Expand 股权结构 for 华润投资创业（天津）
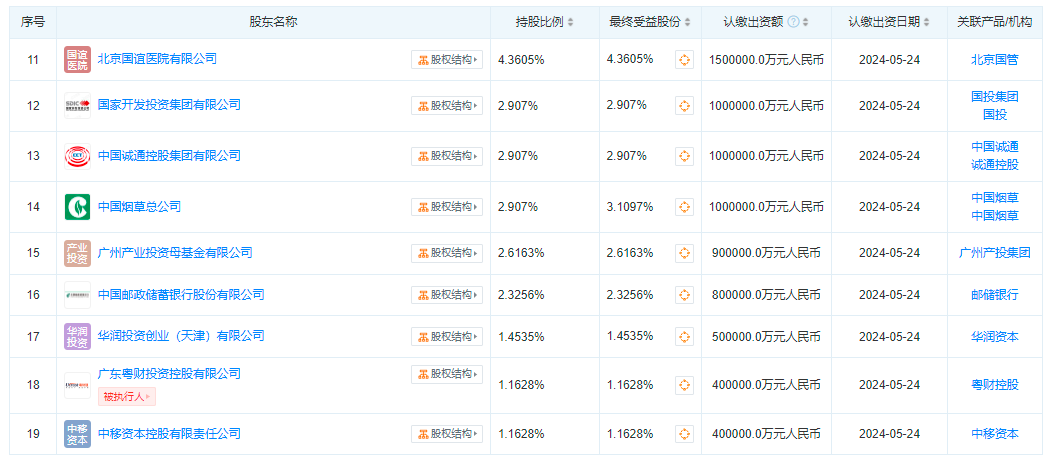 (x=447, y=336)
